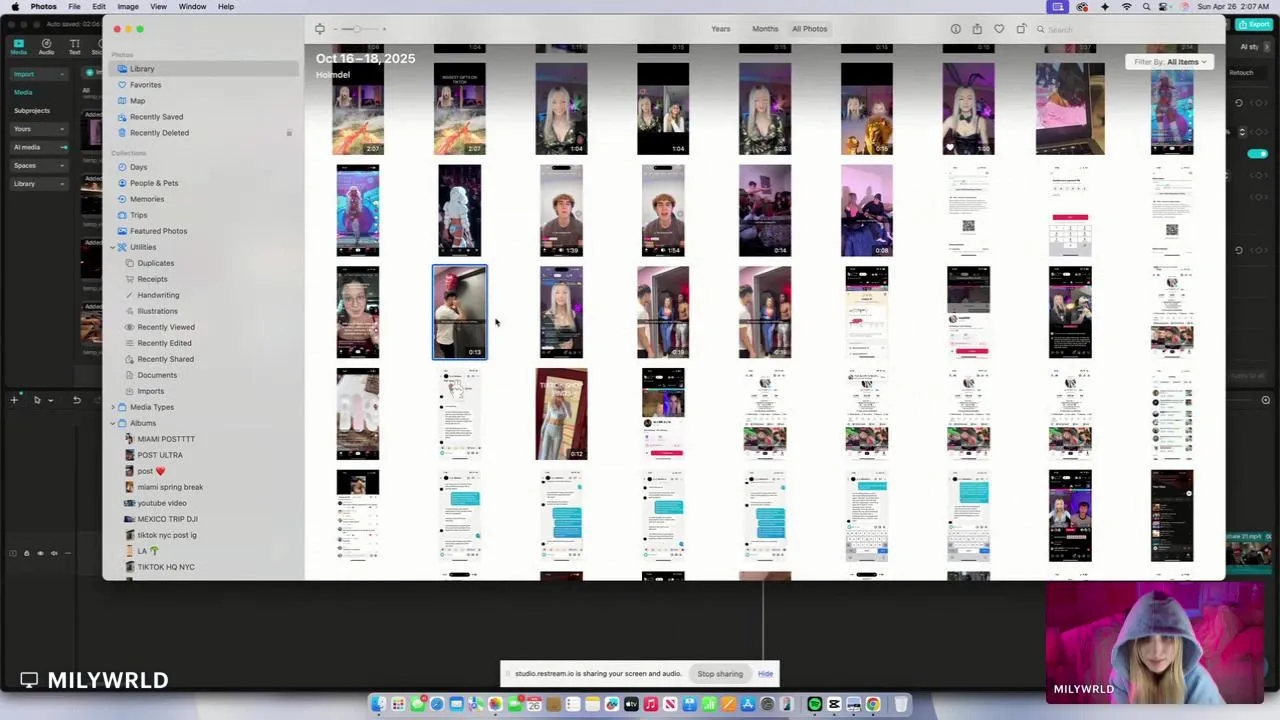This screenshot has width=1280, height=720.
Task: Click the Export button in CapCut
Action: tap(1253, 24)
